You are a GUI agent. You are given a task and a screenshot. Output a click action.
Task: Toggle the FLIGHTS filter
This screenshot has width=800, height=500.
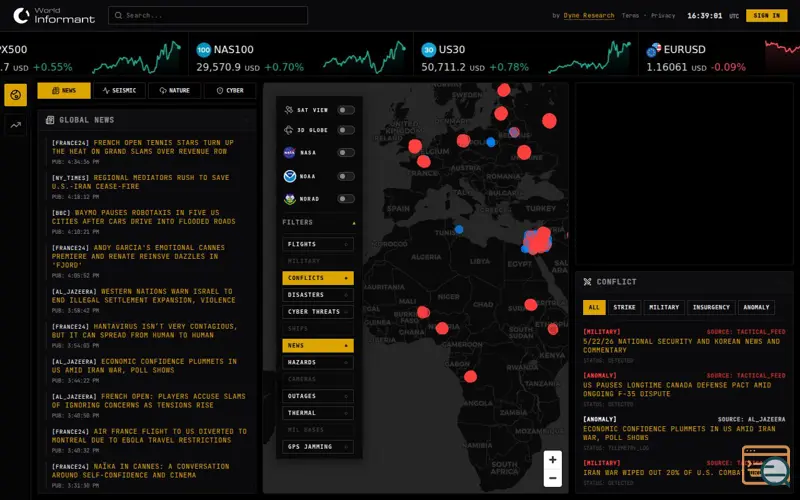[317, 244]
